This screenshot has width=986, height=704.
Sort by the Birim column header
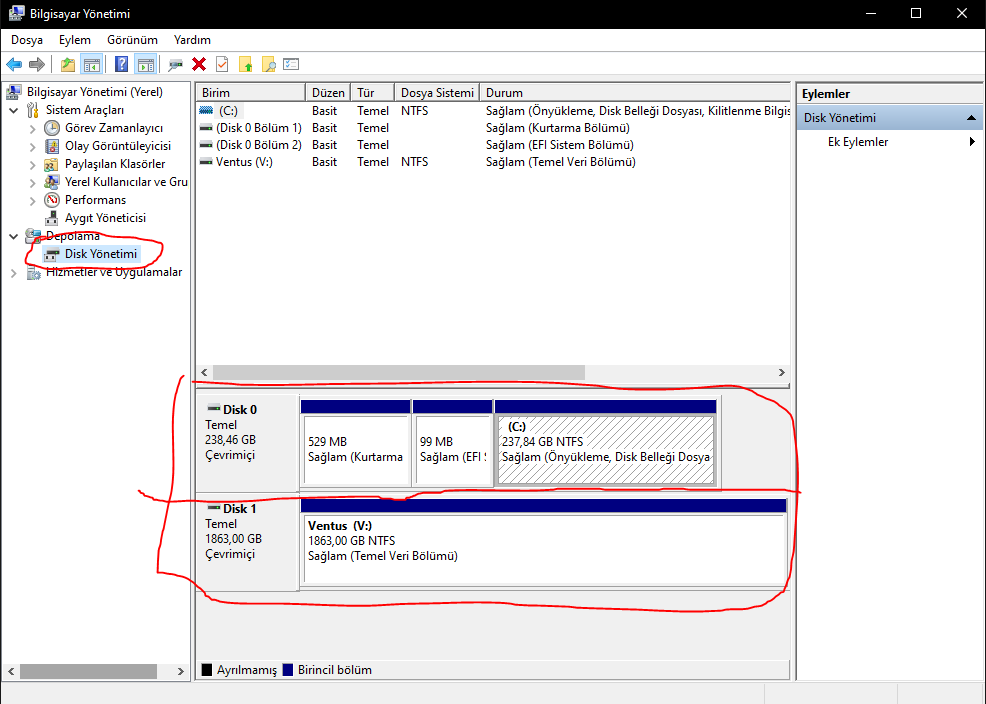pos(250,92)
